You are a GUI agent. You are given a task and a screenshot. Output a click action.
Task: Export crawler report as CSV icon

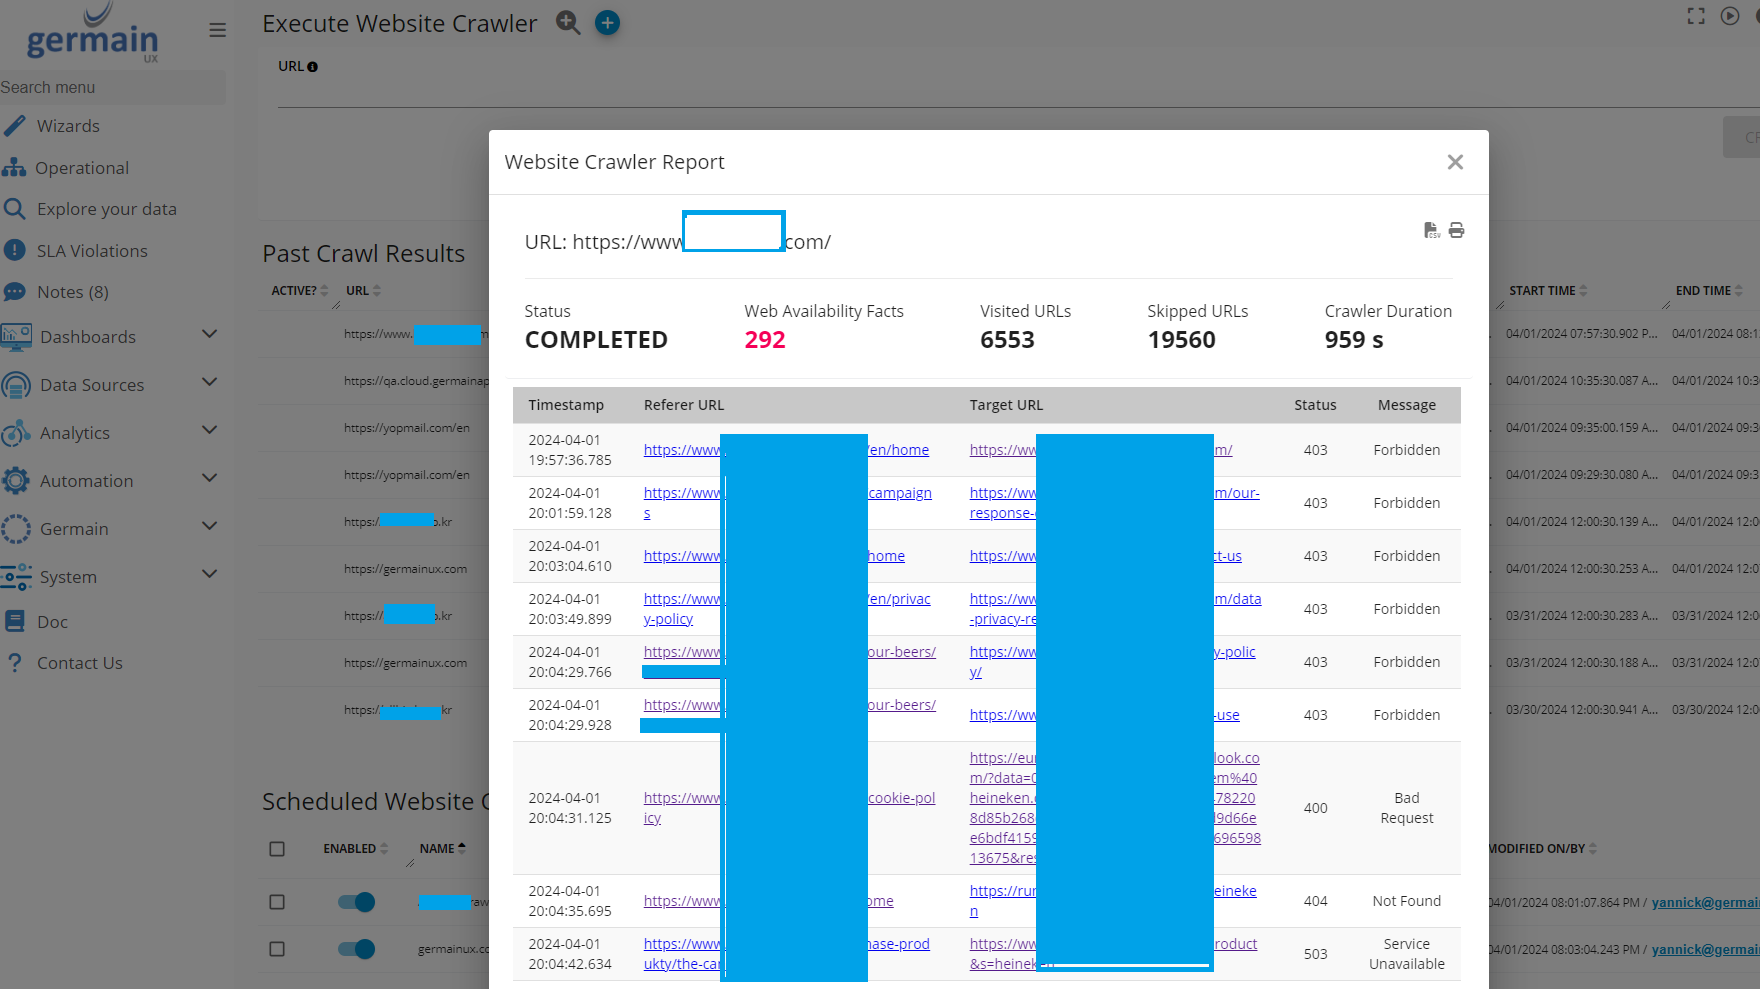1431,230
